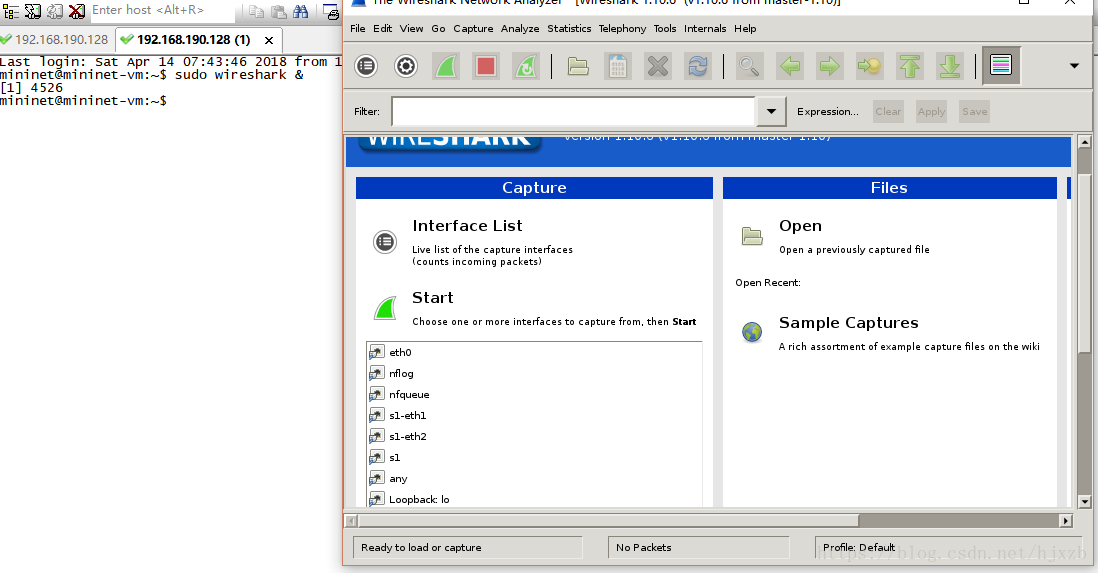The width and height of the screenshot is (1098, 573).
Task: Click the Apply filter button
Action: pos(931,111)
